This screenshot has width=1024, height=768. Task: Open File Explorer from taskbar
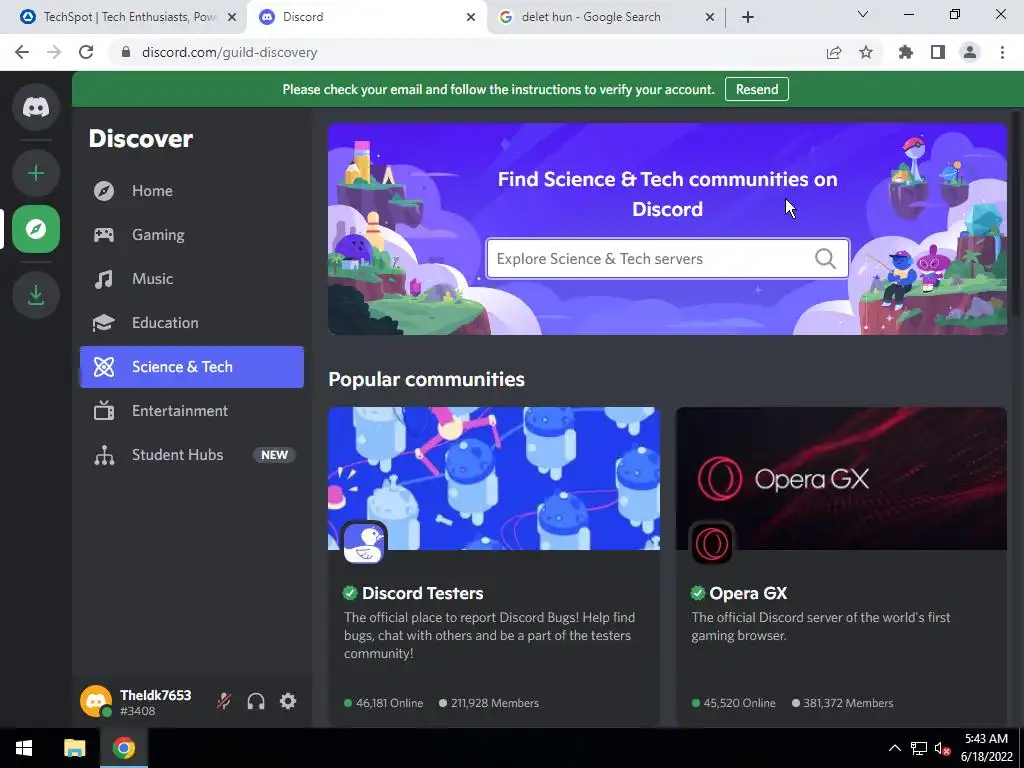tap(74, 748)
